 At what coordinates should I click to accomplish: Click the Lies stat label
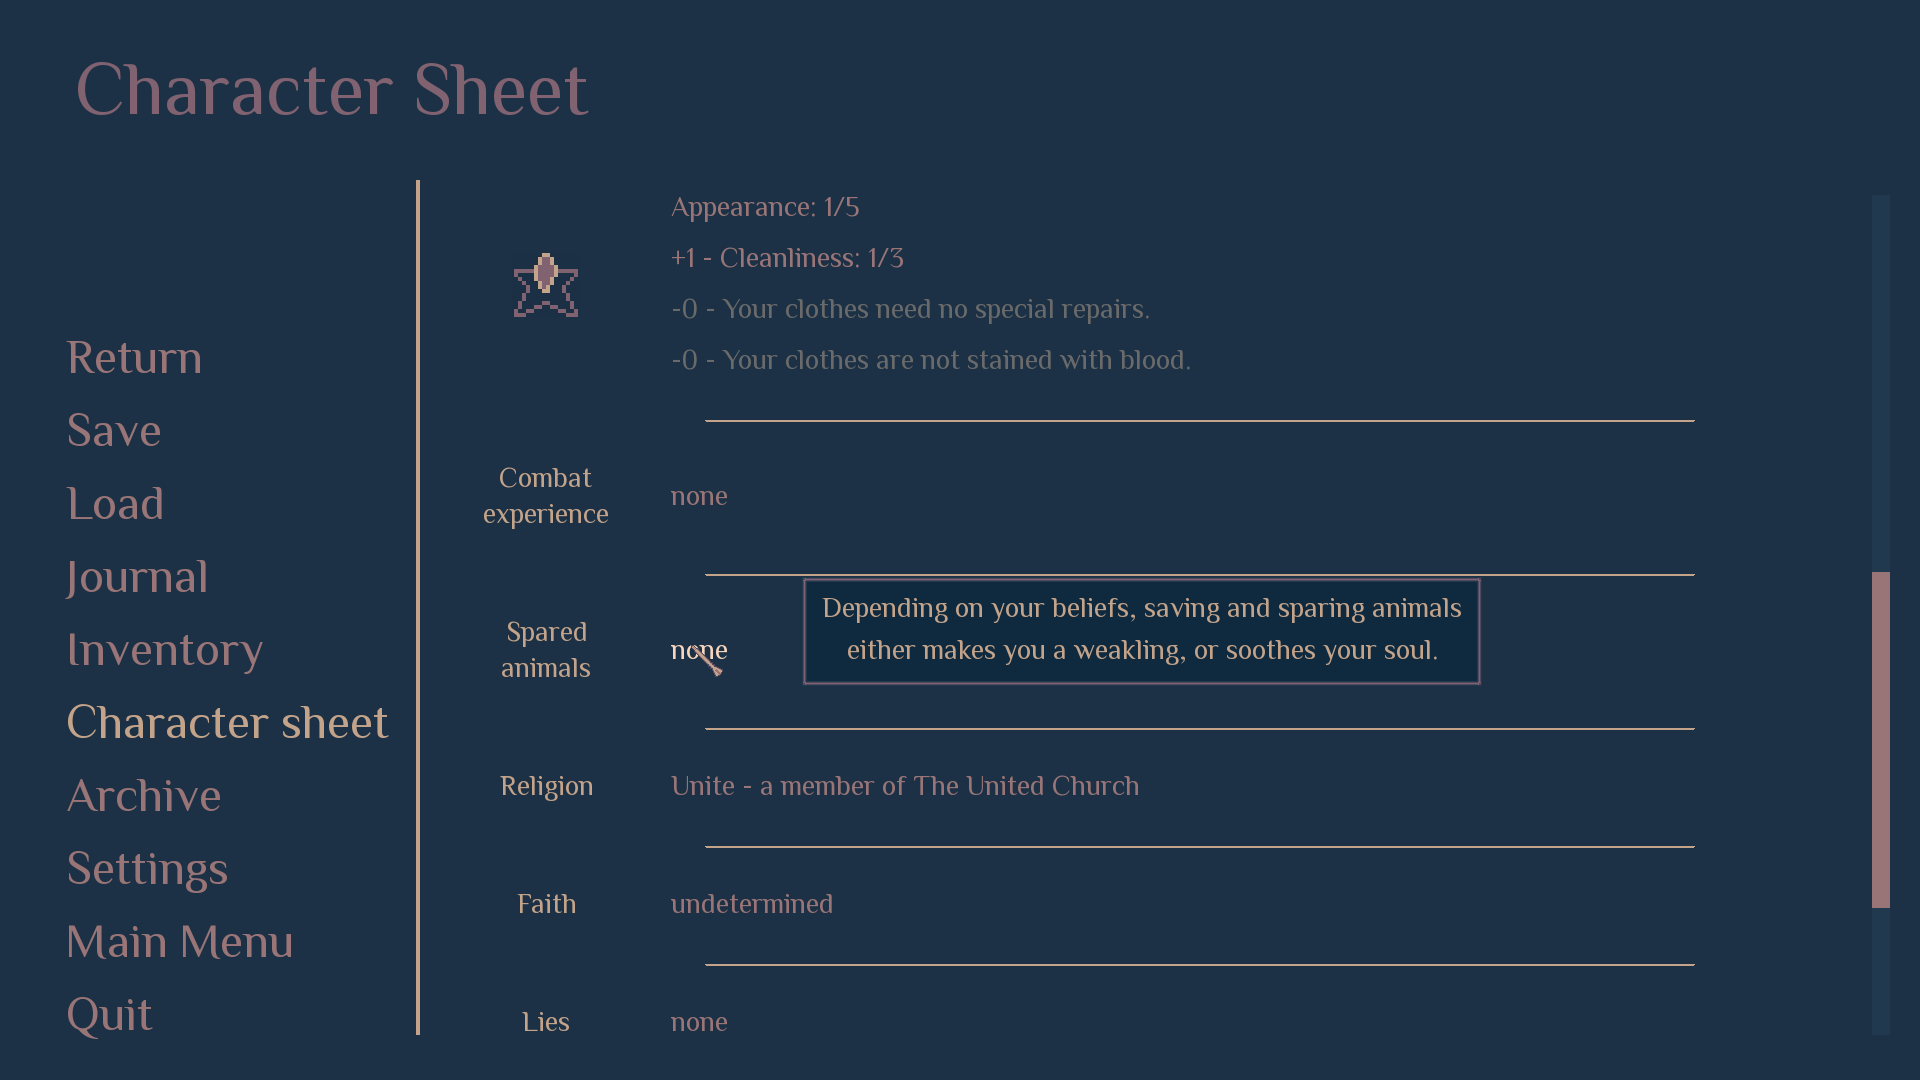546,1022
